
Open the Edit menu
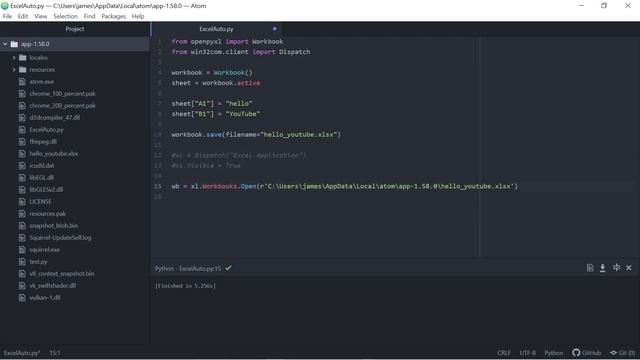coord(23,16)
